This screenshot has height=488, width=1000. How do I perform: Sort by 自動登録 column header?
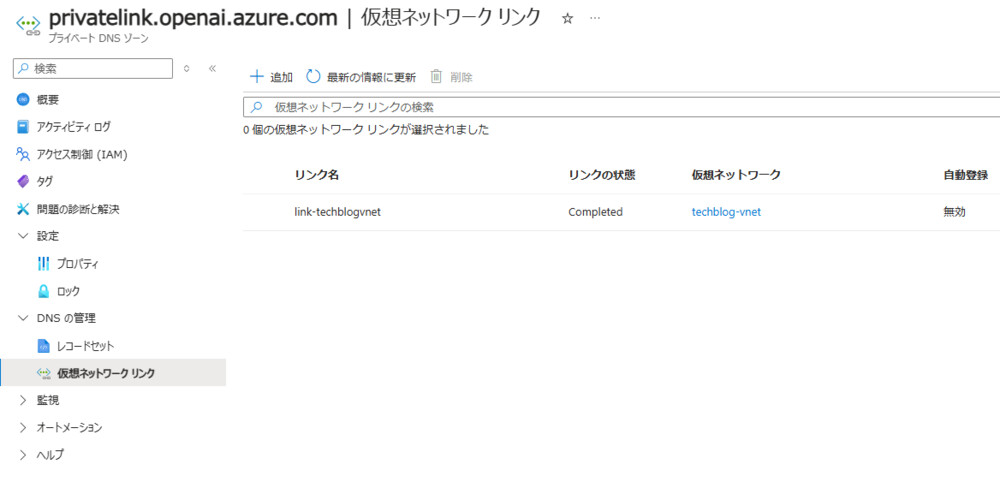[x=966, y=175]
